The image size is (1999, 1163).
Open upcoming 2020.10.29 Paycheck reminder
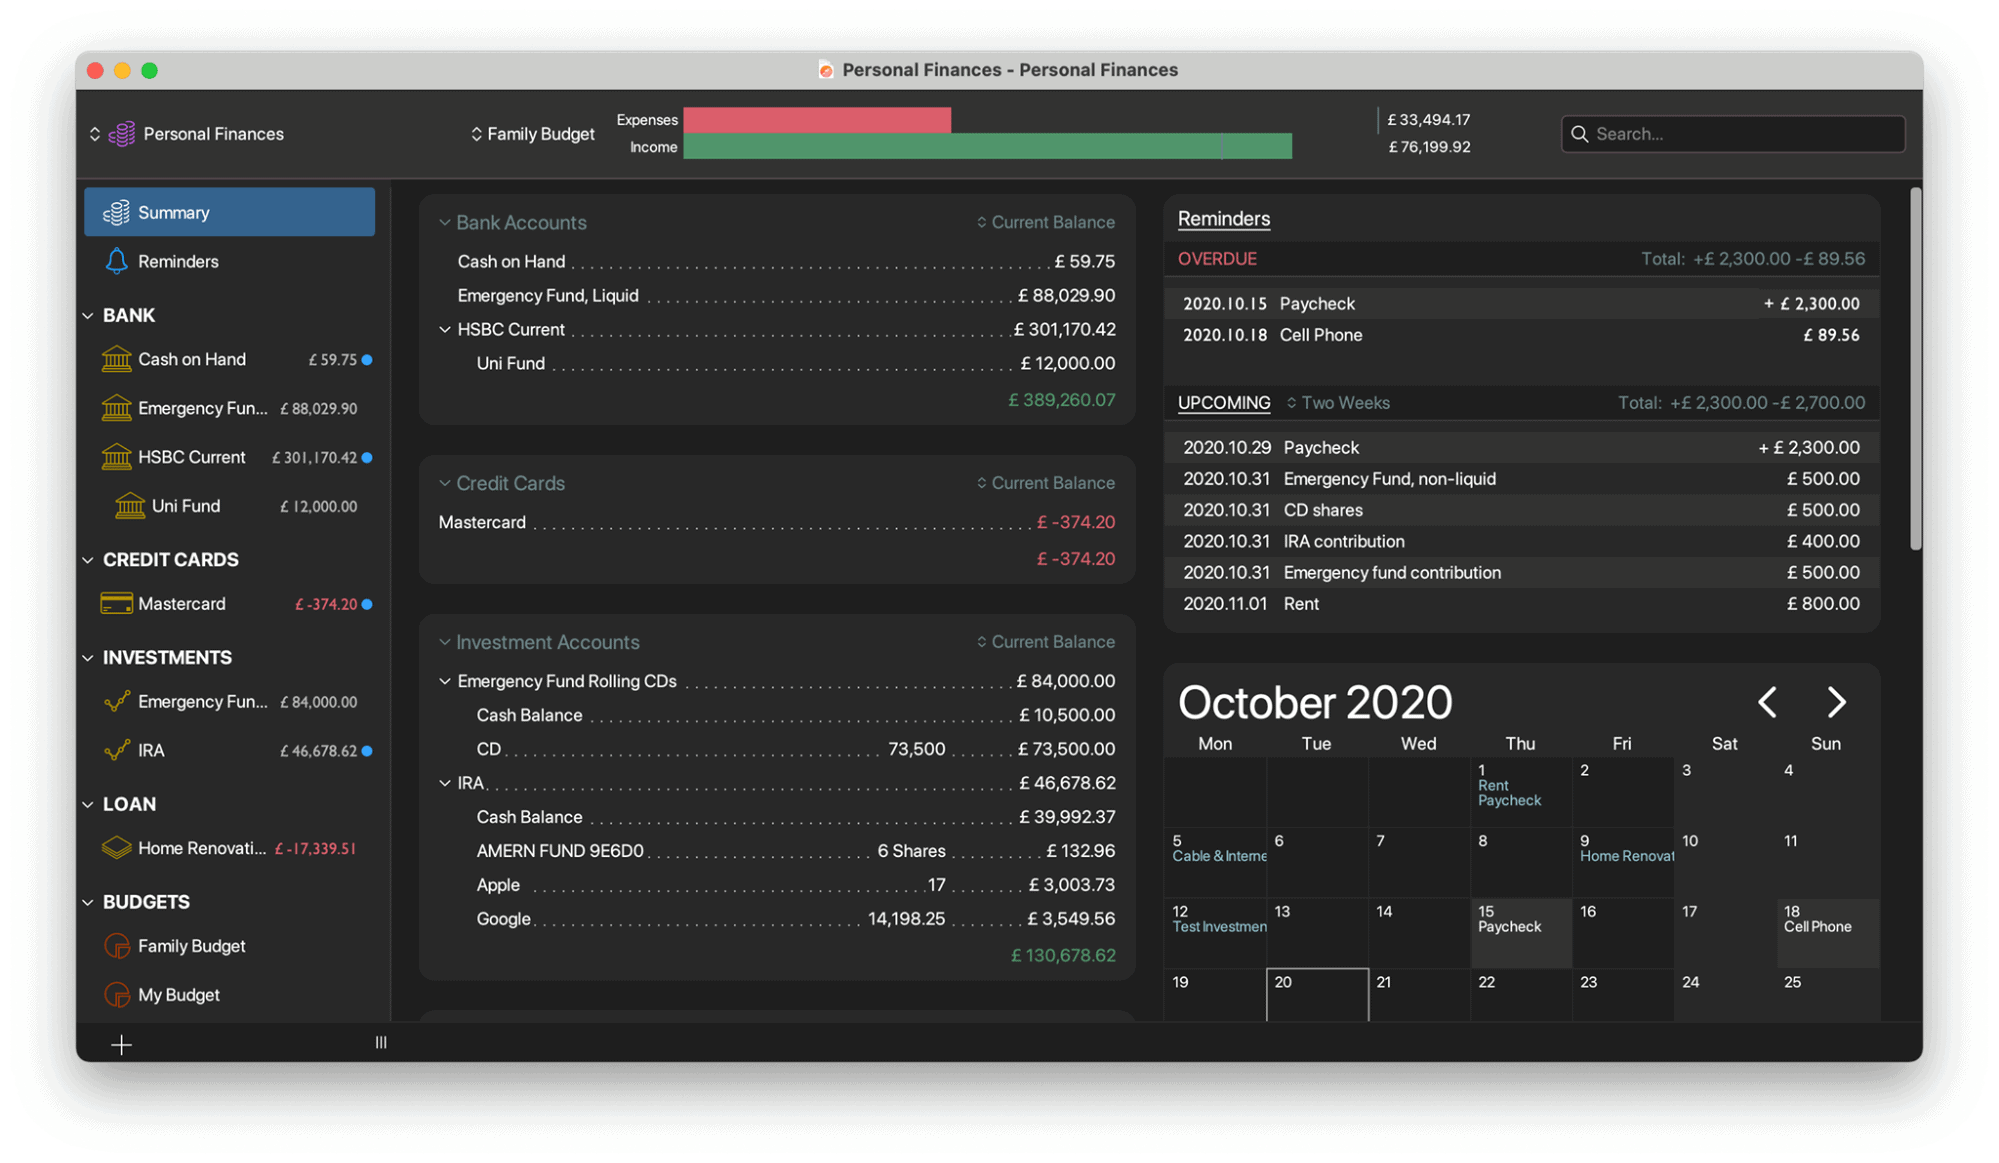point(1521,447)
